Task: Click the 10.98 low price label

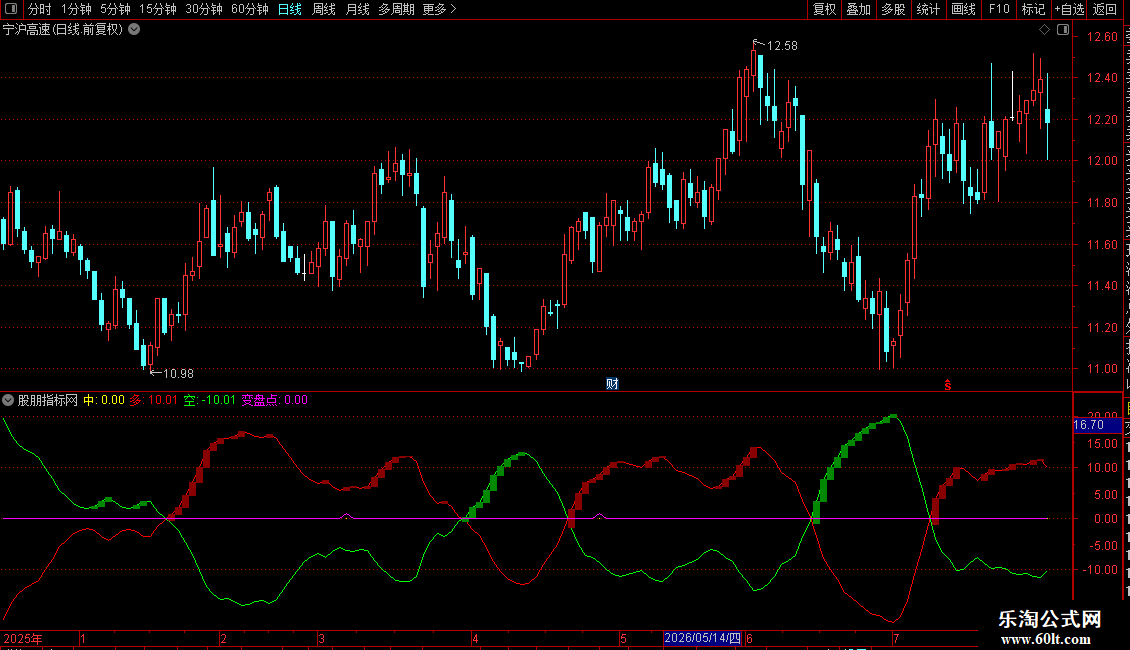Action: coord(178,374)
